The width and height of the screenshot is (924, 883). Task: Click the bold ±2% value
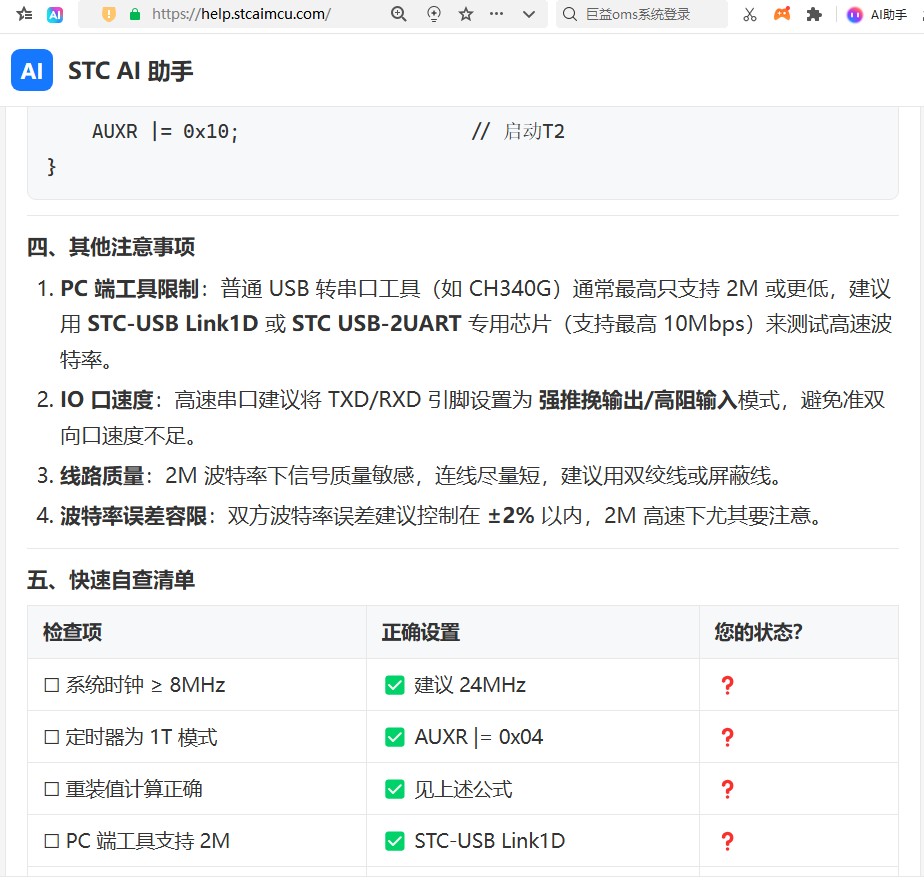click(512, 516)
